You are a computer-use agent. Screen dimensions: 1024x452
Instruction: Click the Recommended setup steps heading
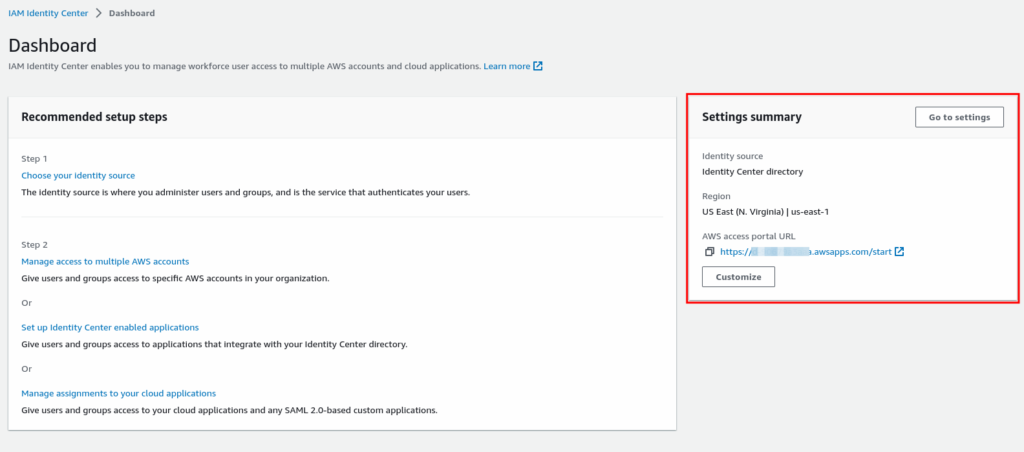94,117
